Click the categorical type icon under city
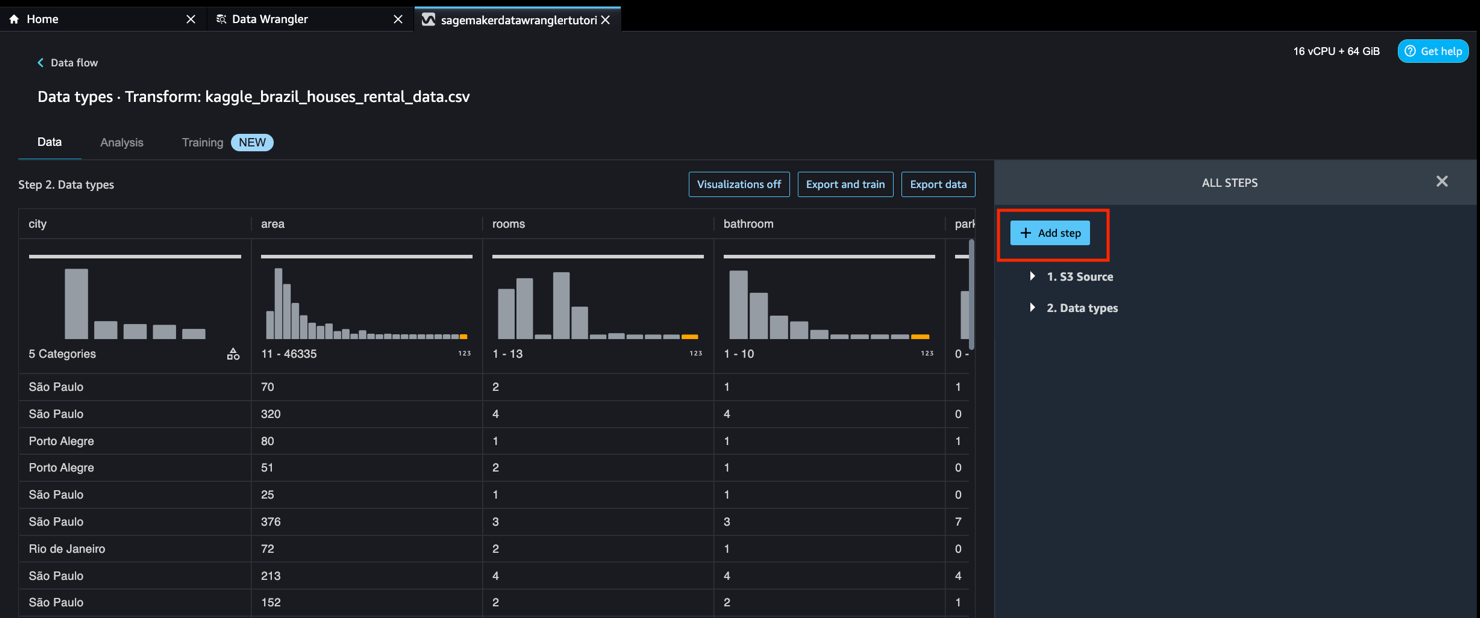 233,354
